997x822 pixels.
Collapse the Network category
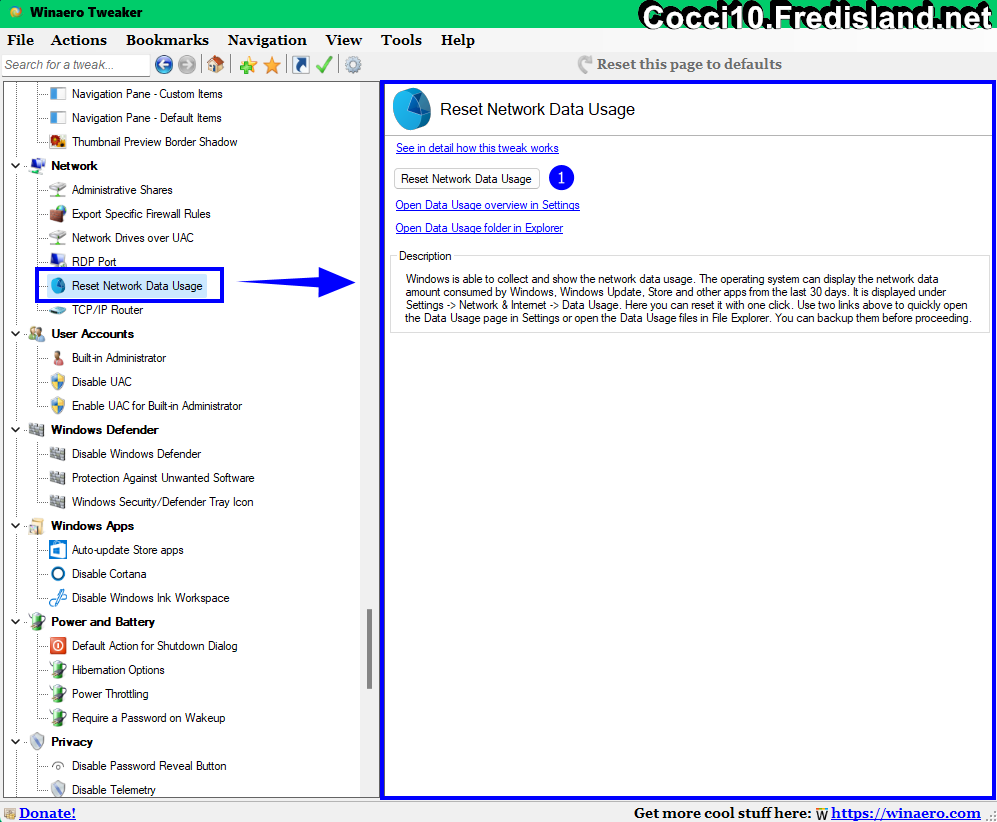tap(15, 165)
